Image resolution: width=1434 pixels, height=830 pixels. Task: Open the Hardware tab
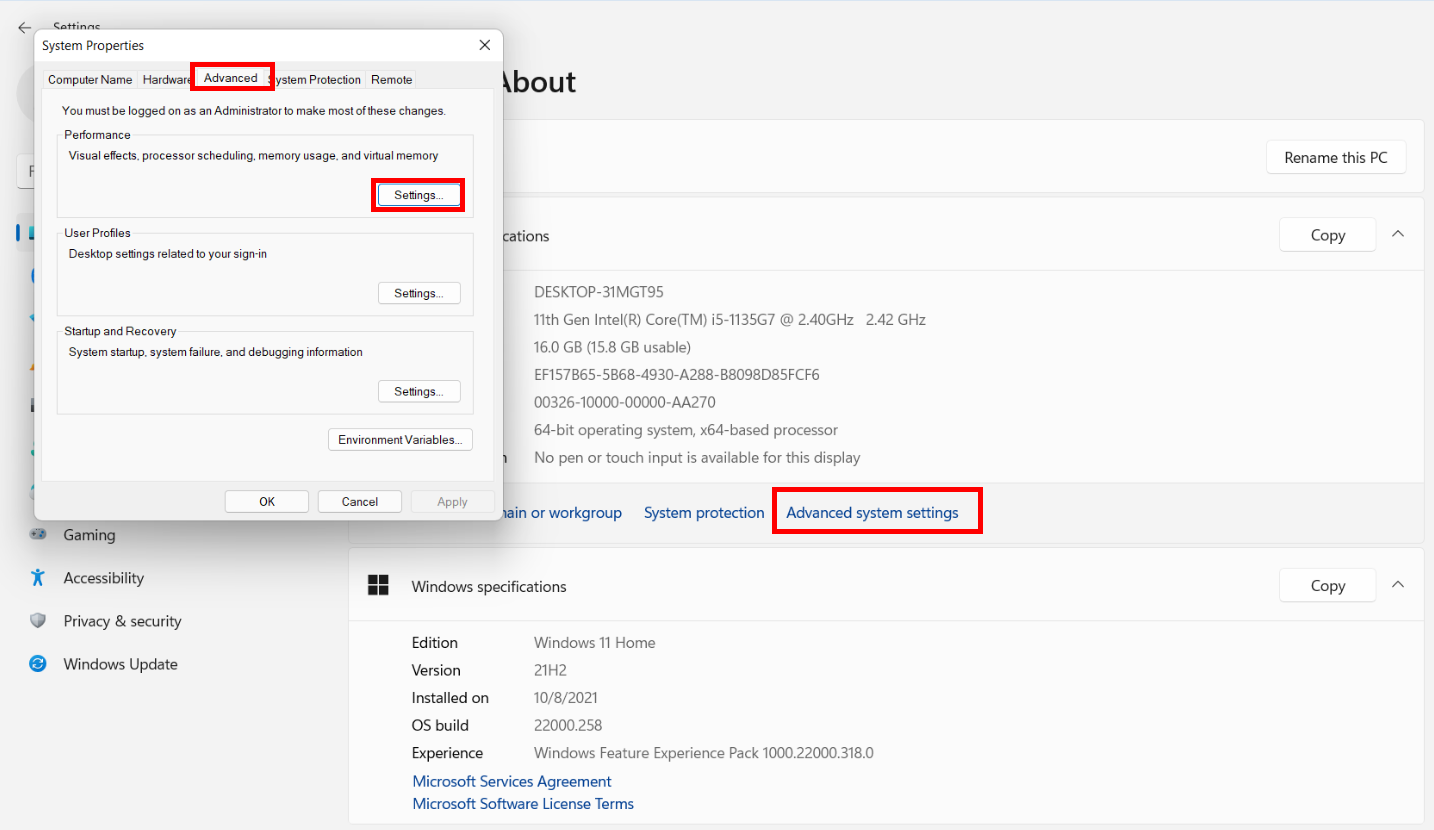click(166, 80)
